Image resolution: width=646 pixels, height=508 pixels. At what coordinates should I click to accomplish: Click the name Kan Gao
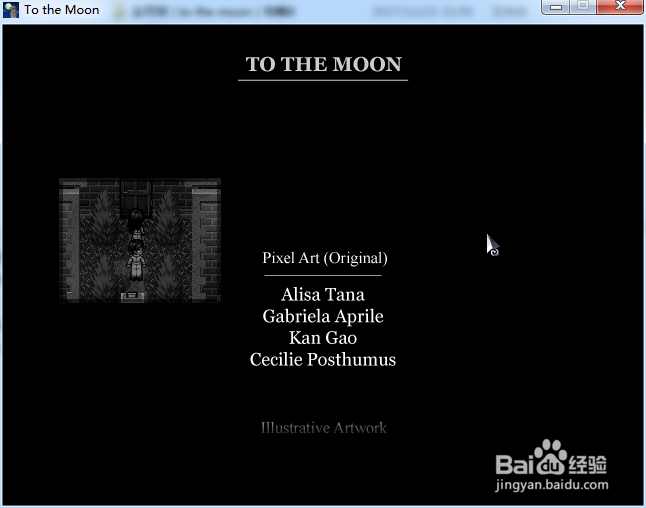click(323, 338)
